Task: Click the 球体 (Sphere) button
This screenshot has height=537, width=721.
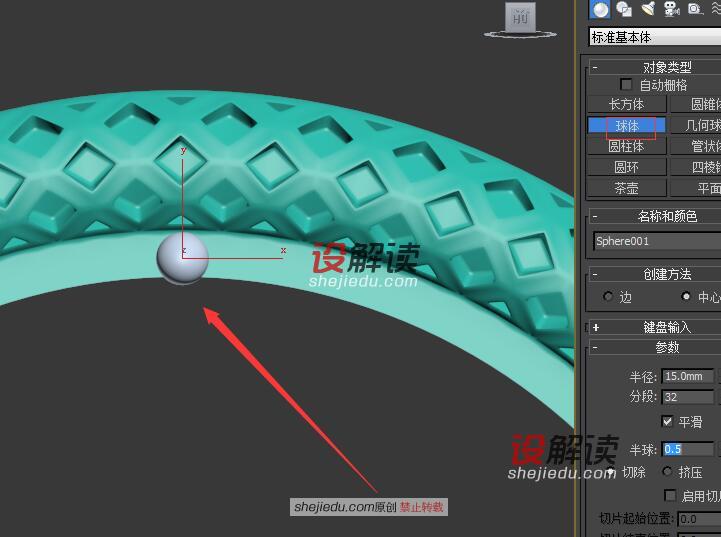Action: point(627,126)
